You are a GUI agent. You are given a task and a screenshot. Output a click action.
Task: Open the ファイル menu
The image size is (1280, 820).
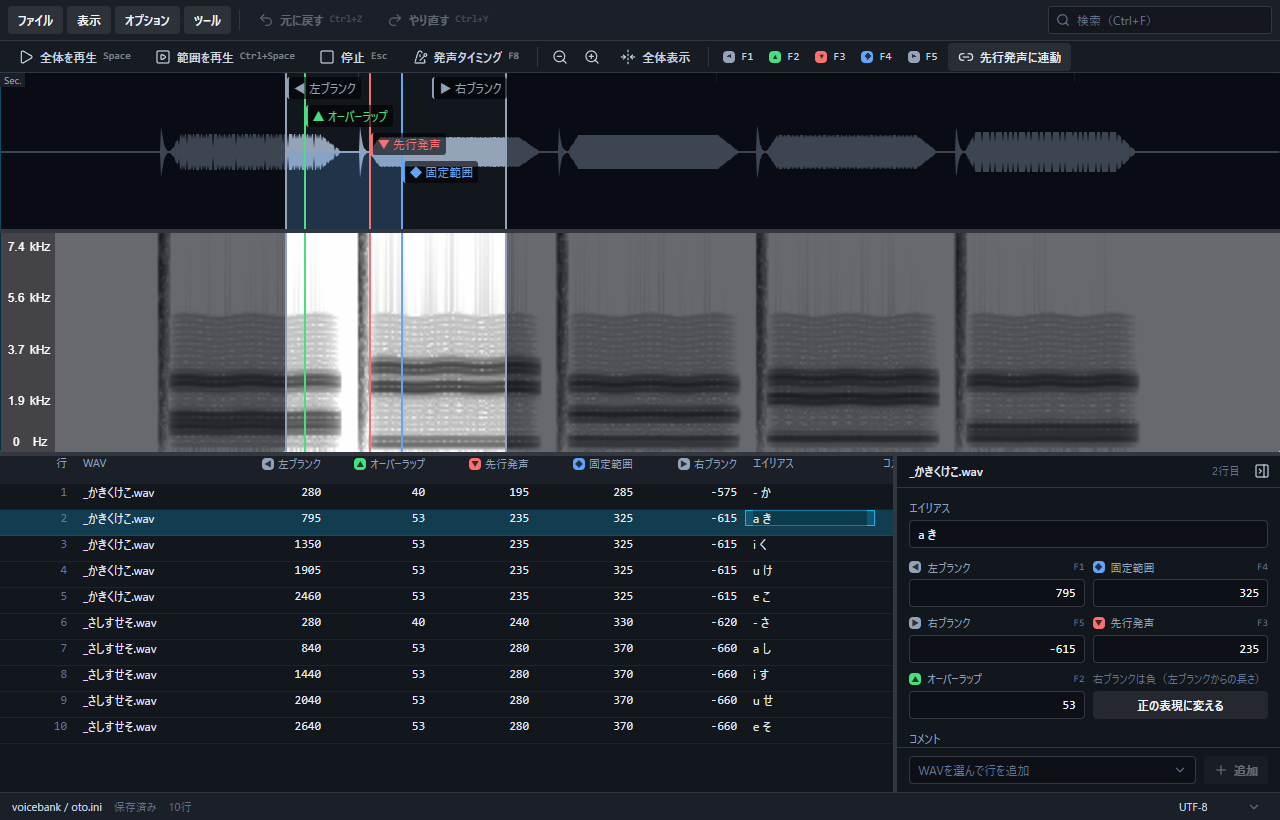[35, 20]
